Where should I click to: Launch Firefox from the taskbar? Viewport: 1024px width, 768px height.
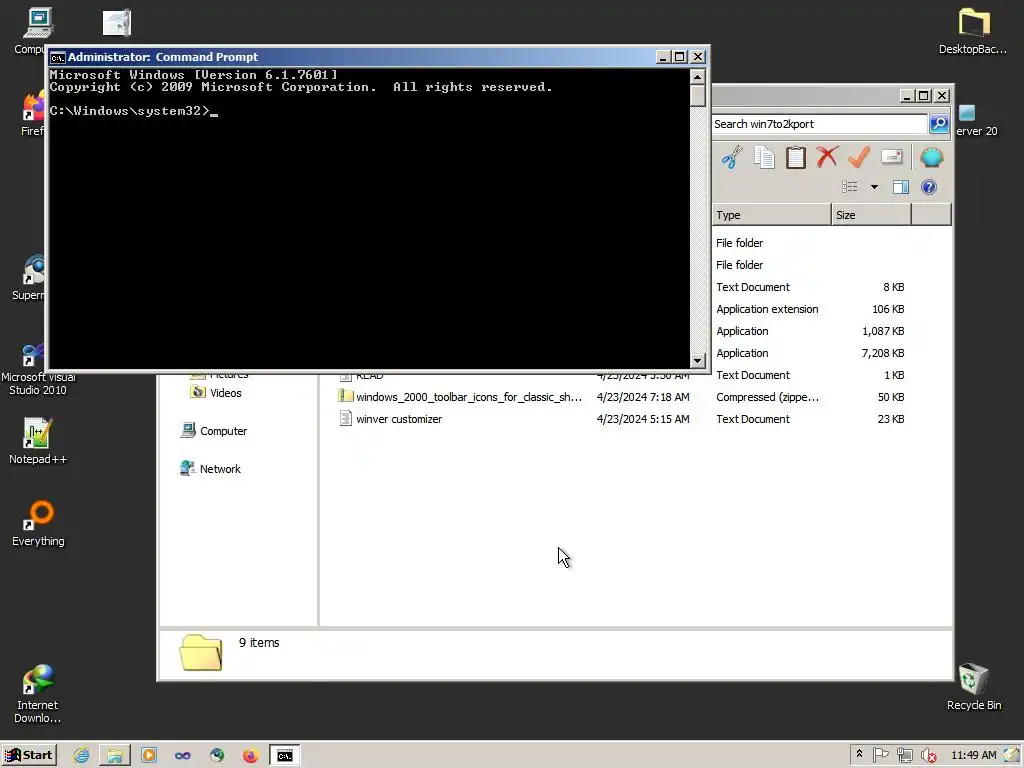pyautogui.click(x=250, y=756)
